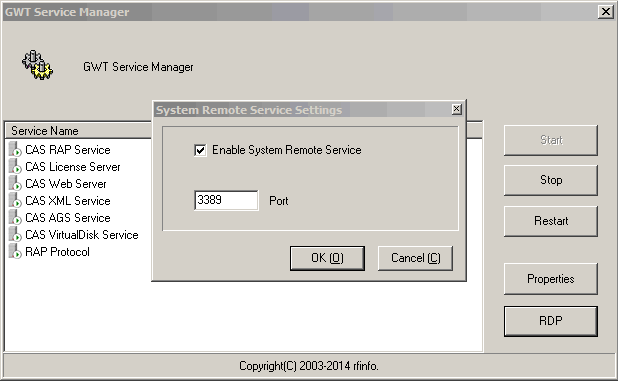Dismiss dialog with the Cancel button
Screen dimensions: 618x381
(415, 258)
